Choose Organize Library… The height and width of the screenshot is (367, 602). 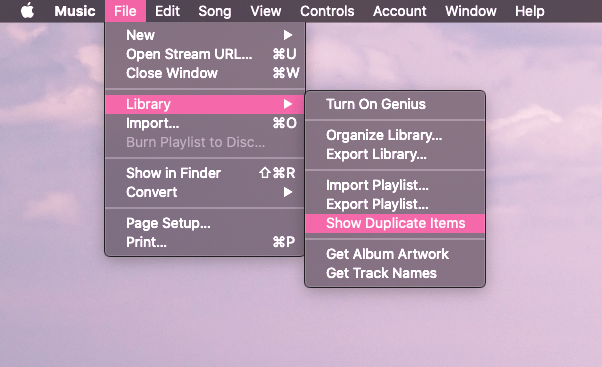click(395, 135)
